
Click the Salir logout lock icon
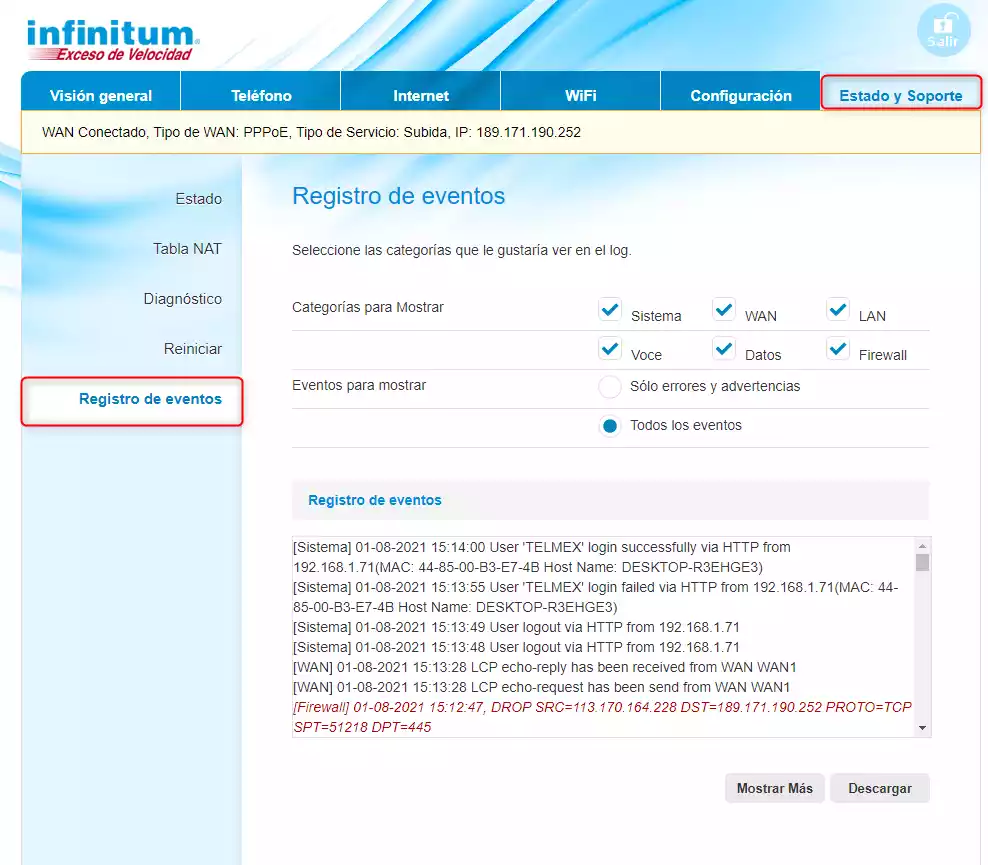point(942,30)
